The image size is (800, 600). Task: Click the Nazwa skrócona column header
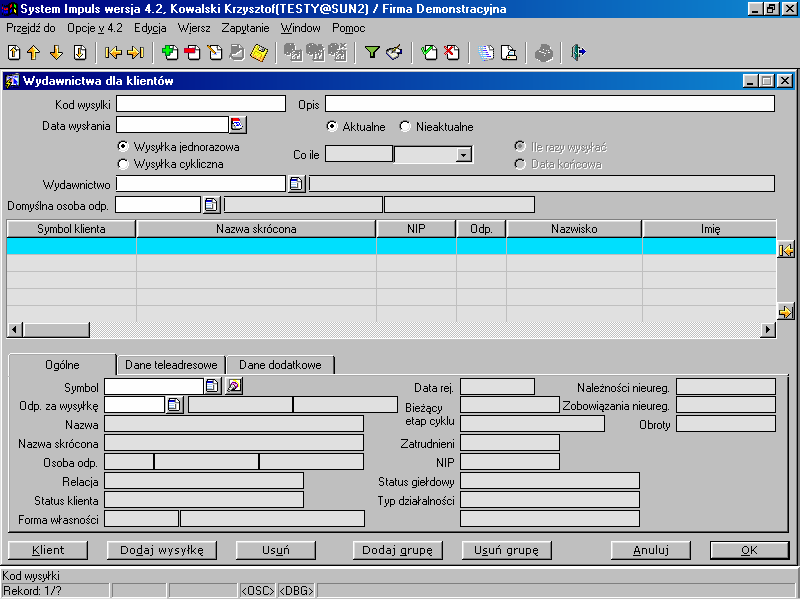(x=256, y=229)
